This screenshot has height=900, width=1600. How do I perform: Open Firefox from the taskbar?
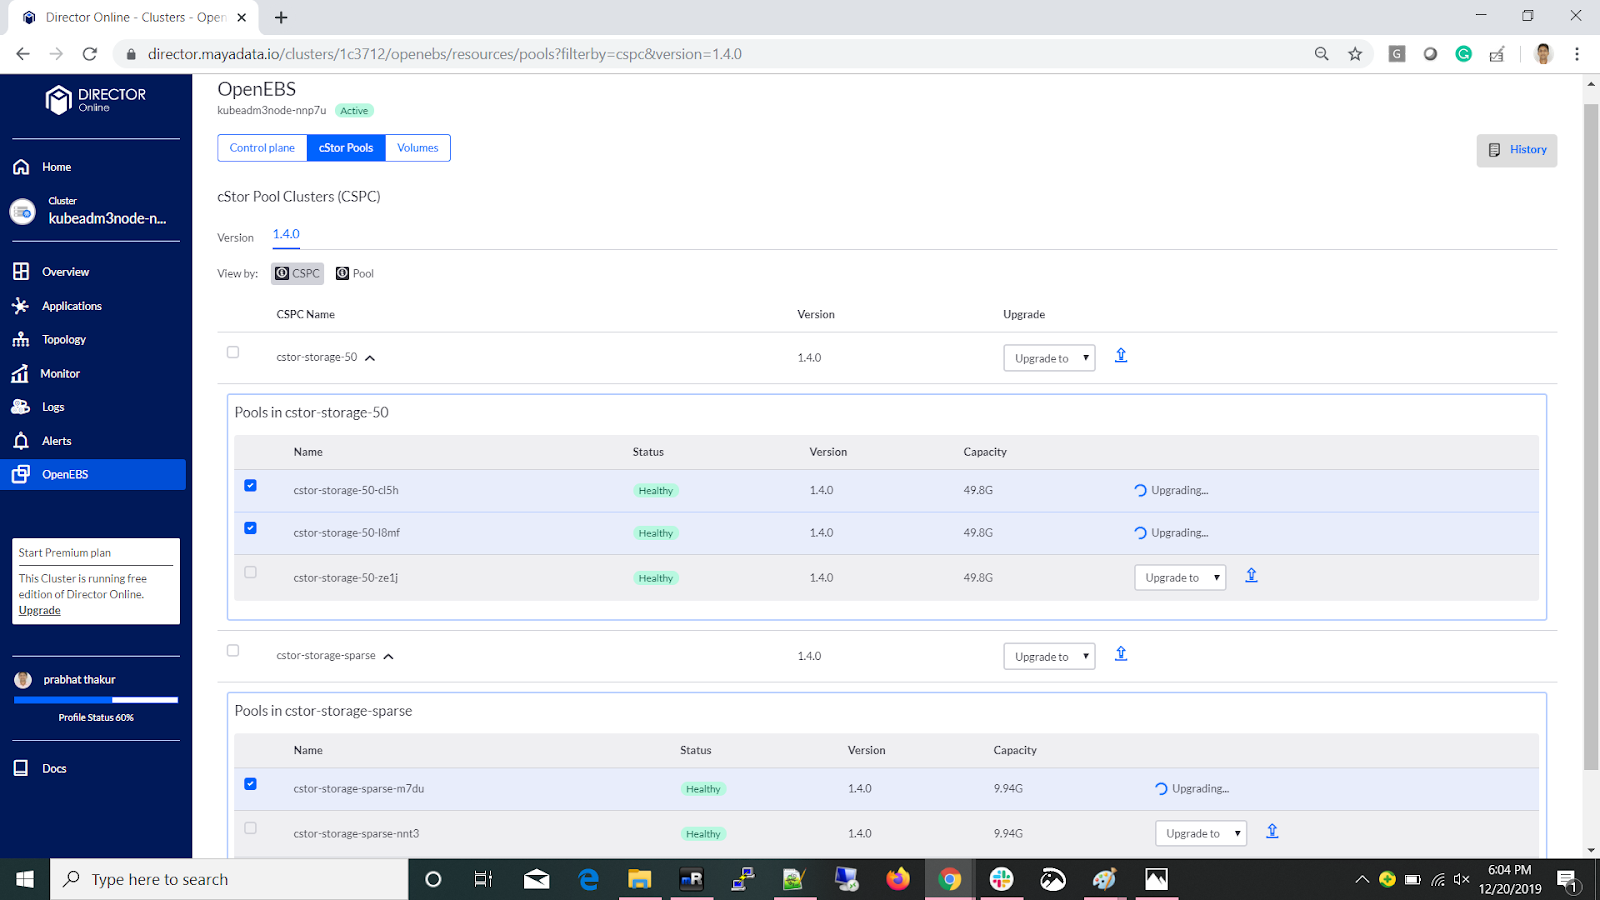pyautogui.click(x=898, y=879)
